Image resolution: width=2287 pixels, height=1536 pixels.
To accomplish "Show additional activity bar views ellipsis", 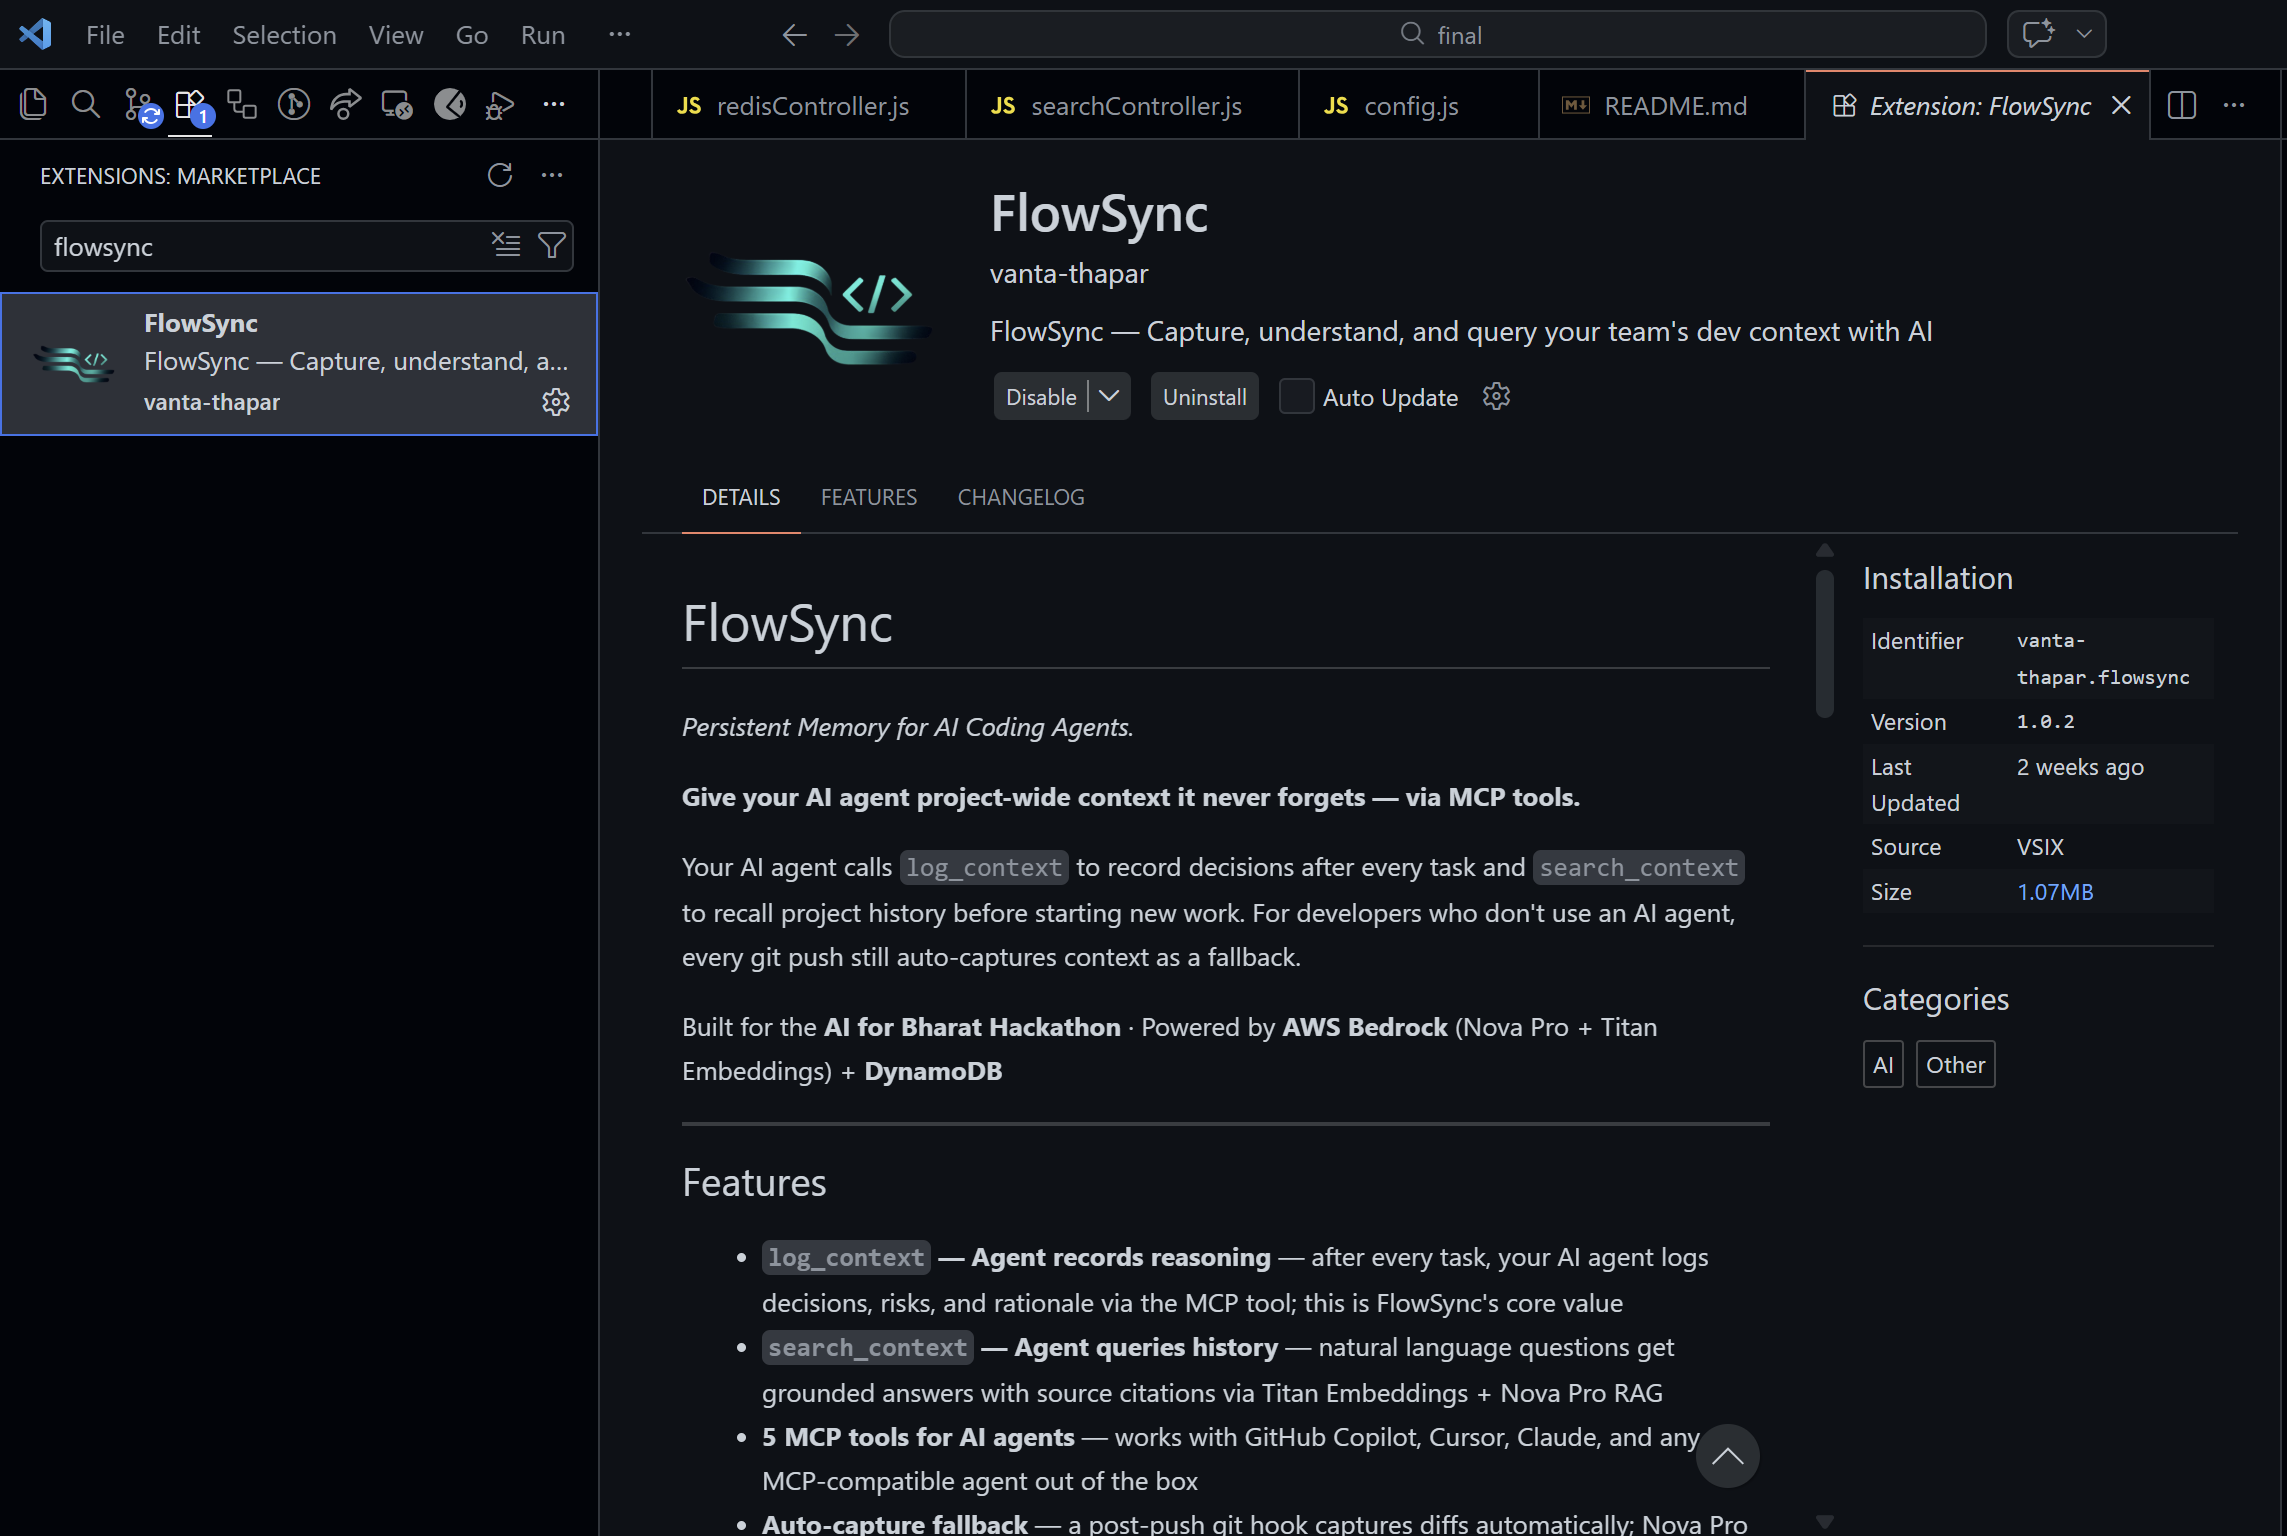I will pyautogui.click(x=553, y=104).
